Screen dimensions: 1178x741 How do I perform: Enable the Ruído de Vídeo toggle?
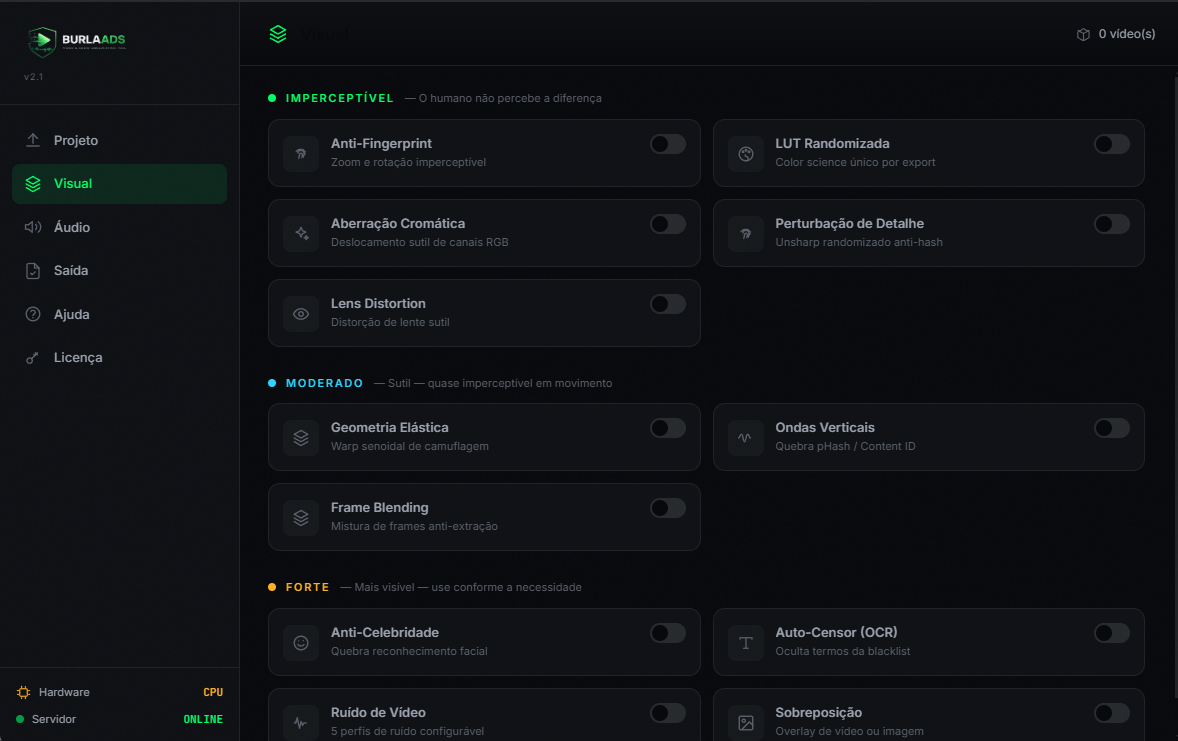tap(668, 713)
